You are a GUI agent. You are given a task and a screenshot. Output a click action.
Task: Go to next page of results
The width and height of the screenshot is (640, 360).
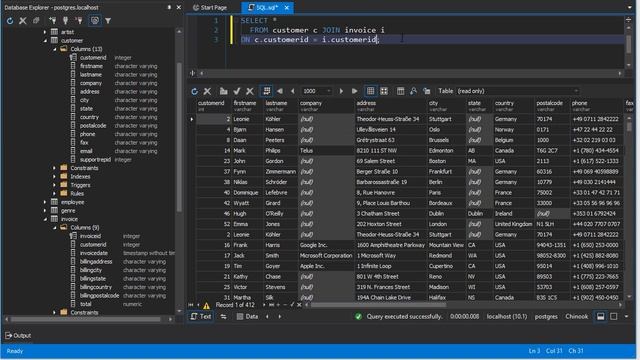(x=341, y=91)
